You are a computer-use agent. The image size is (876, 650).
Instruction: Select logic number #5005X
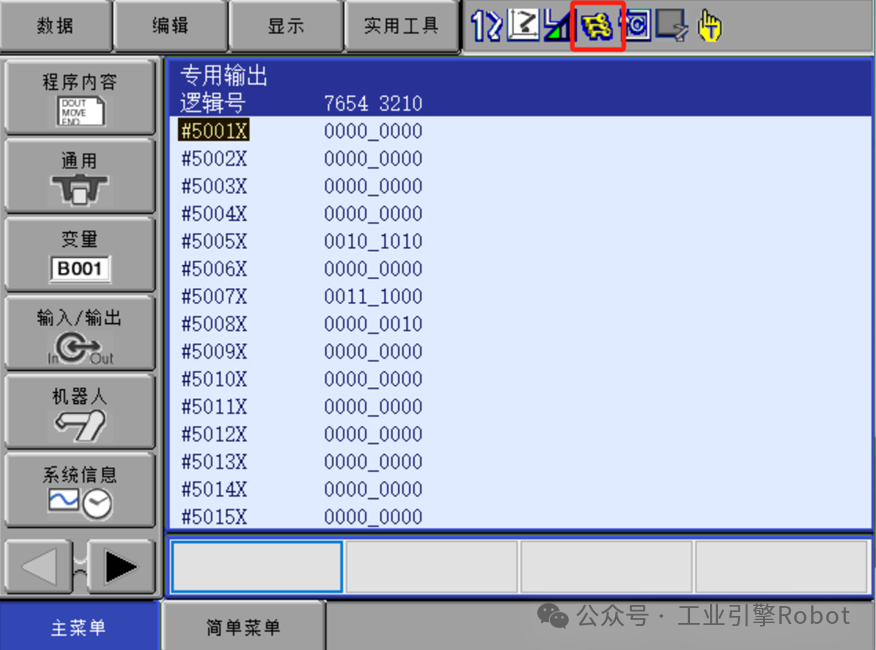[x=214, y=241]
